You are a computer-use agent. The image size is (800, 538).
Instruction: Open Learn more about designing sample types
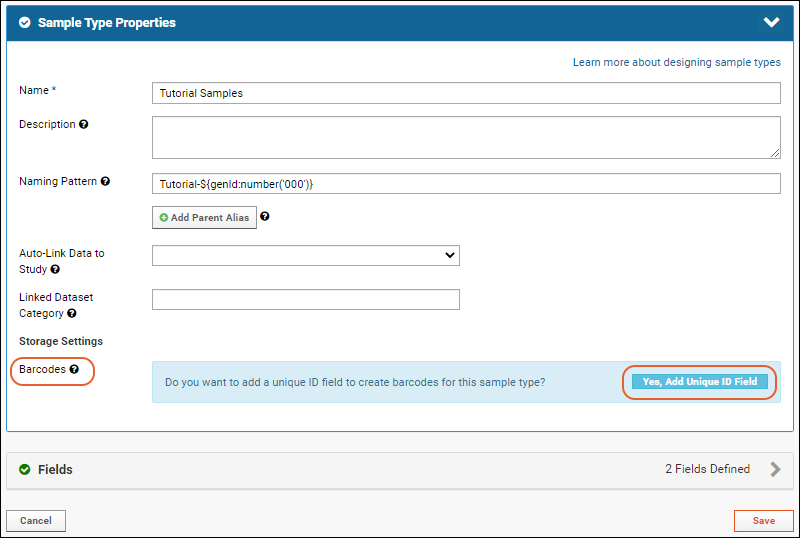click(x=677, y=62)
